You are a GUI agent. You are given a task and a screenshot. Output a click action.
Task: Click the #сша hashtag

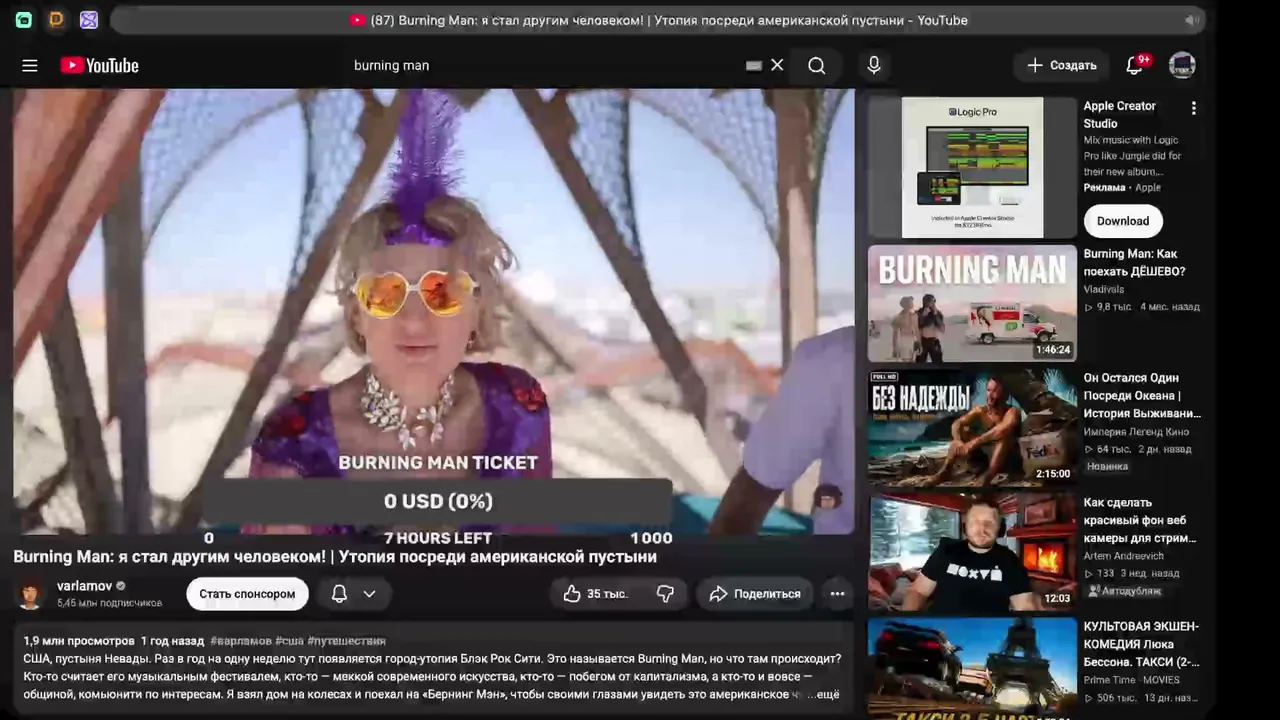point(289,641)
